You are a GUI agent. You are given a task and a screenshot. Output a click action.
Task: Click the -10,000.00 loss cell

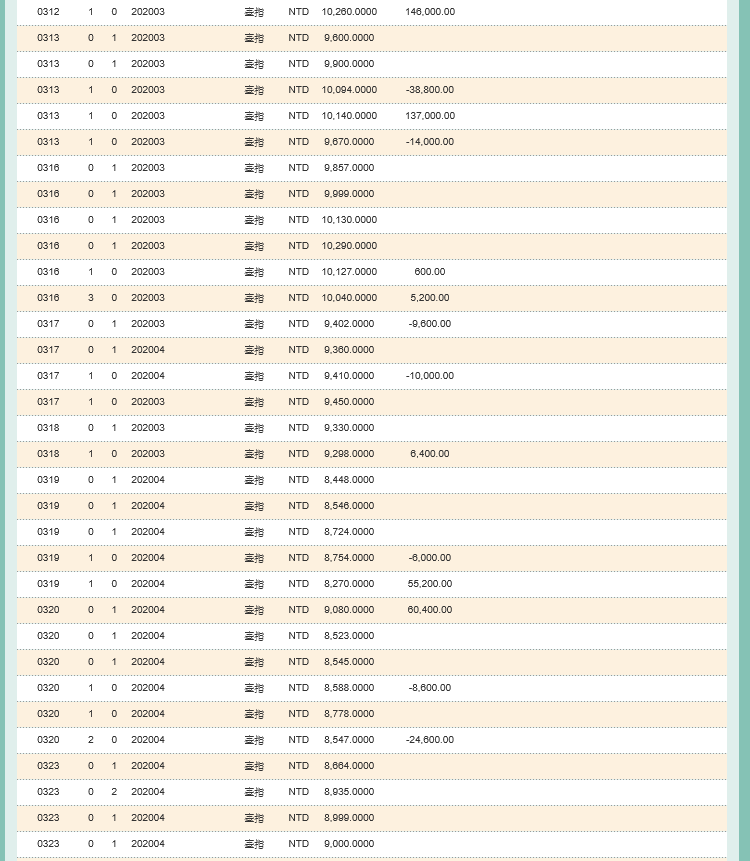tap(430, 376)
